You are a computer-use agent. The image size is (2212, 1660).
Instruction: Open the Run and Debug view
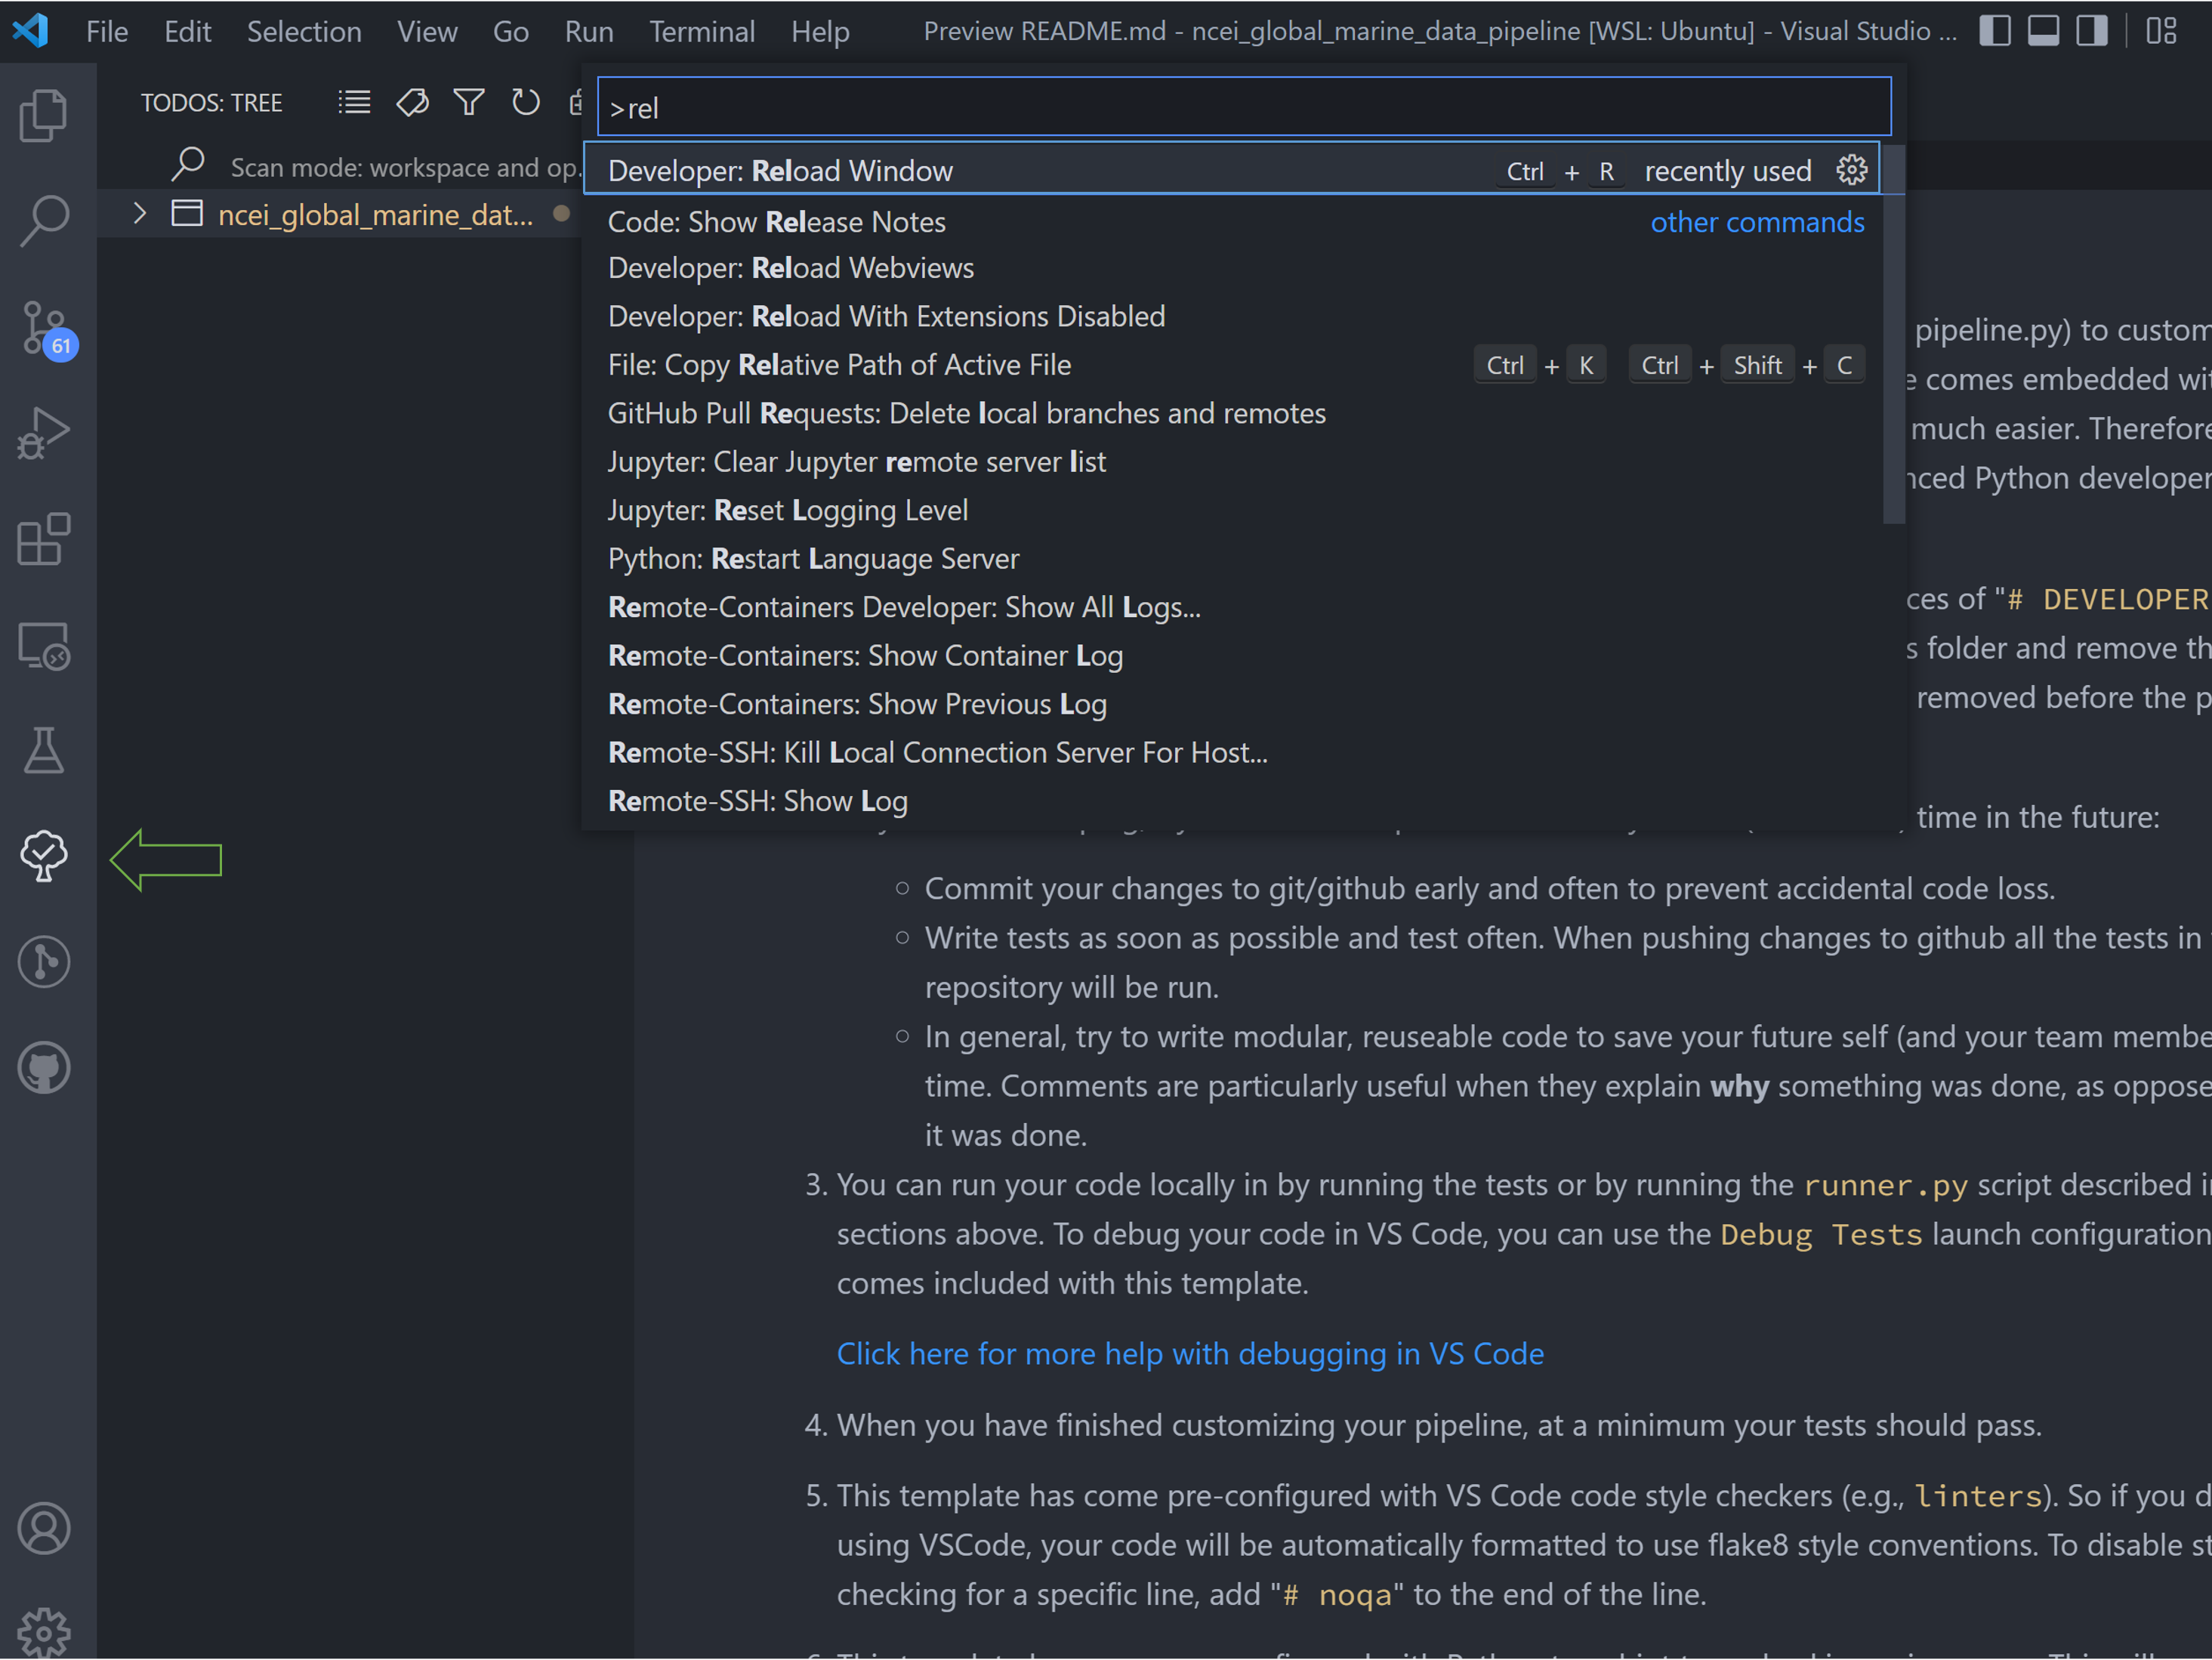tap(44, 434)
